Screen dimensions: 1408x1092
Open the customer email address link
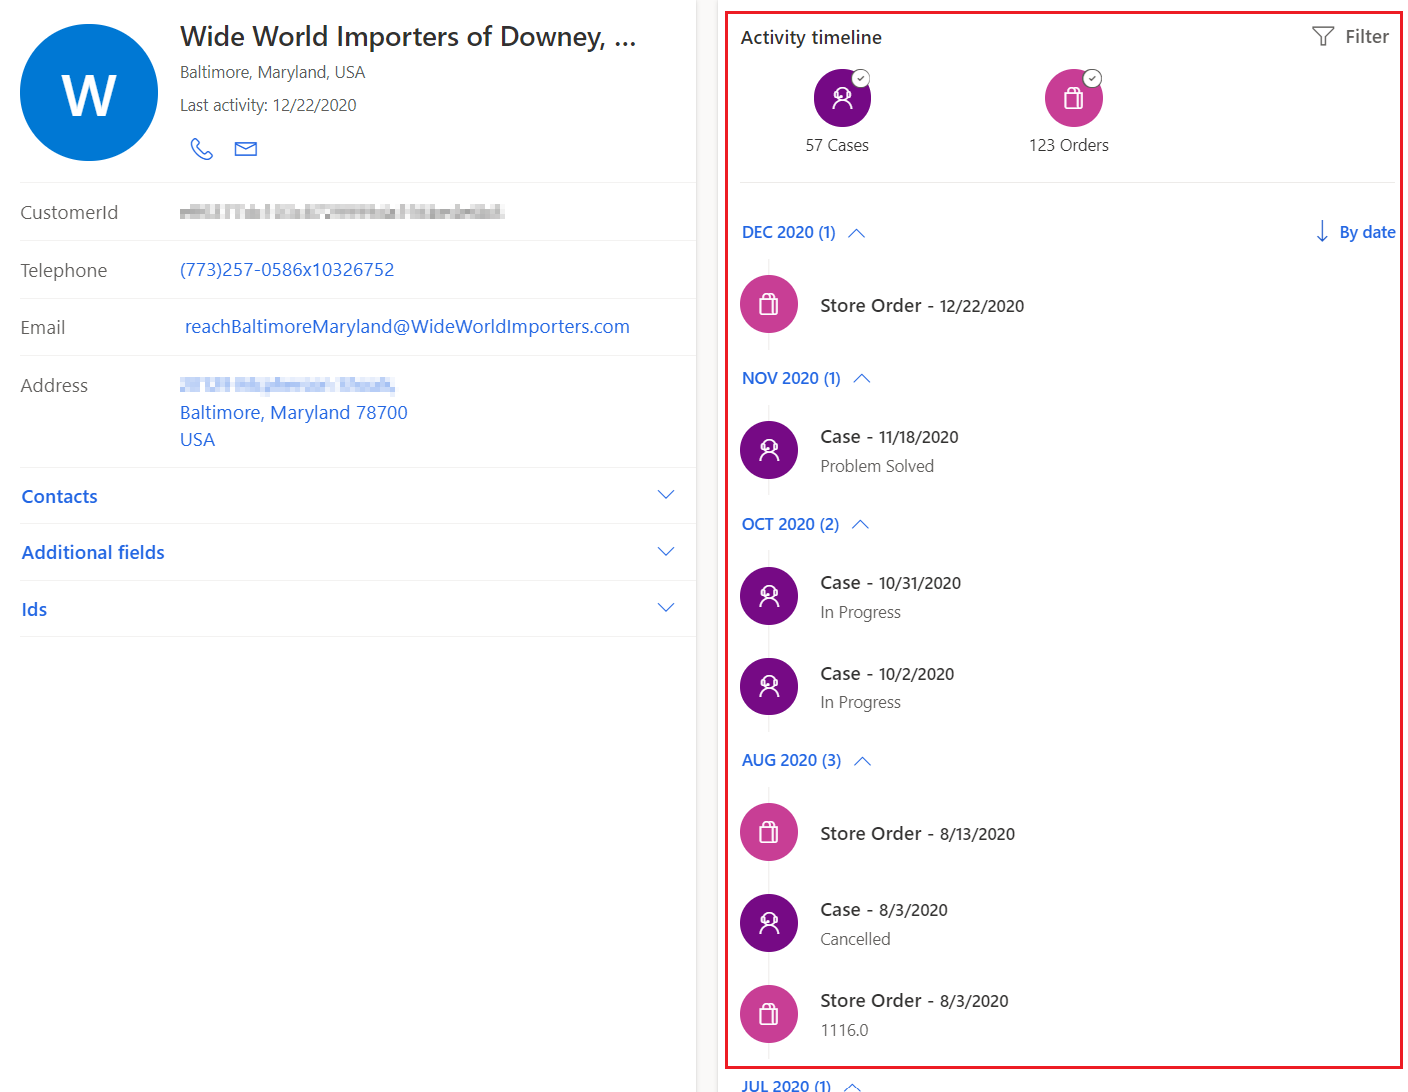tap(407, 326)
